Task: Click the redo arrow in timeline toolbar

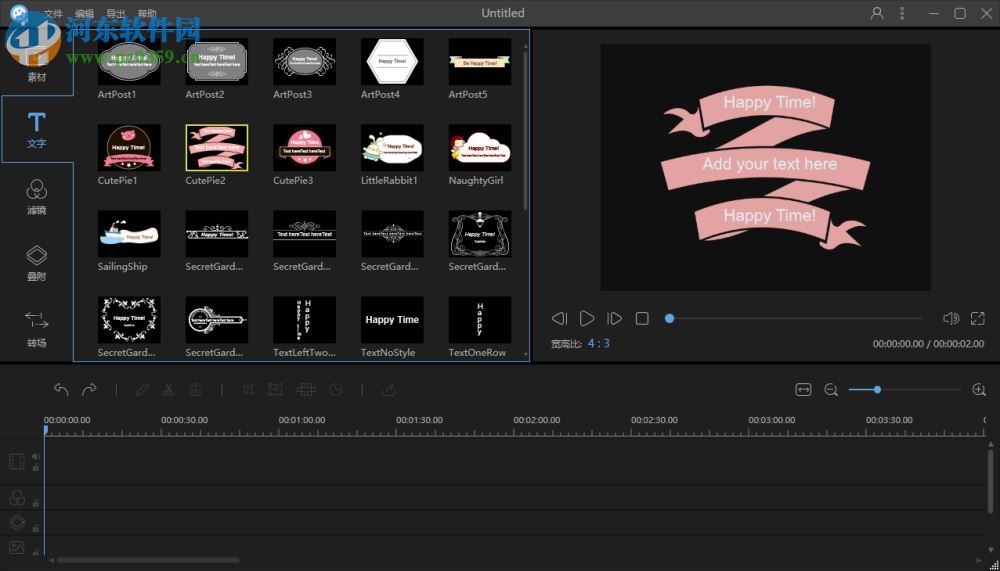Action: pos(89,390)
